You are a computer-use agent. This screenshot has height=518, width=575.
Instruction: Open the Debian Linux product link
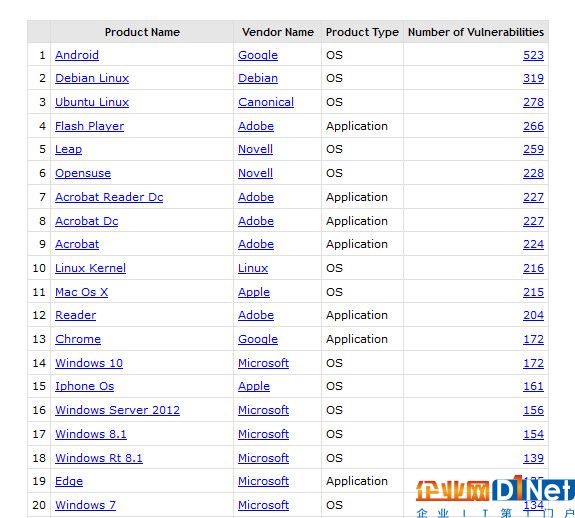click(92, 78)
